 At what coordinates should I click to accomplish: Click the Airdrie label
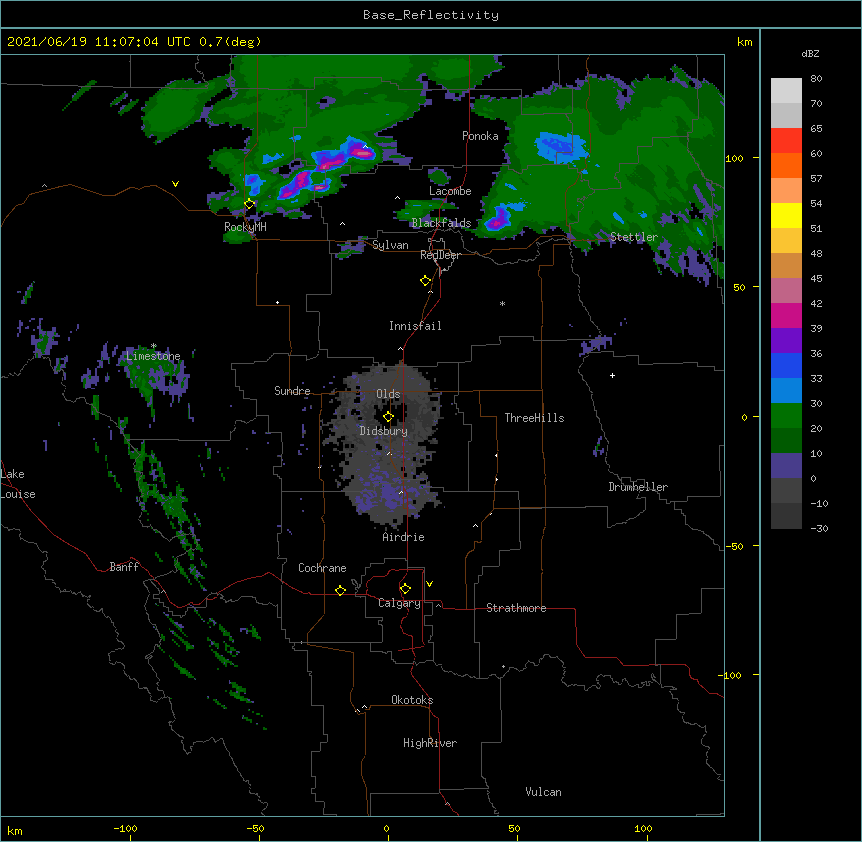[x=404, y=537]
